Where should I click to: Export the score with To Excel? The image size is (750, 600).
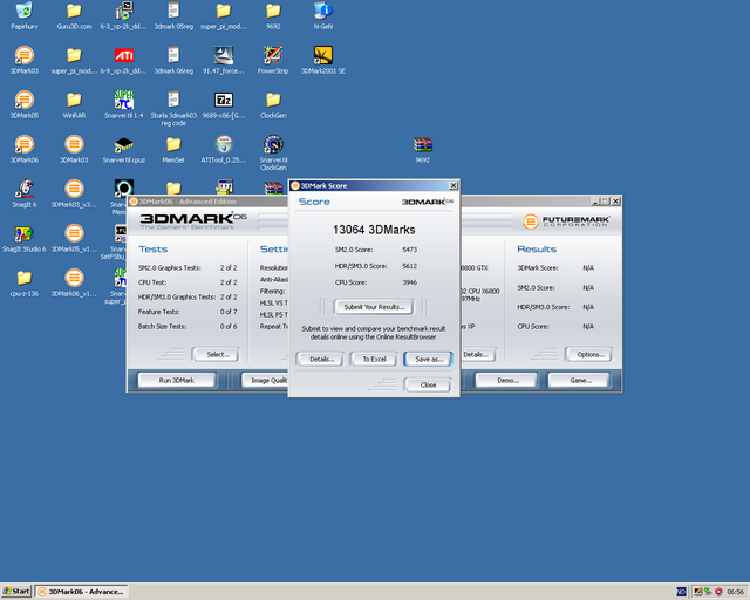coord(374,359)
